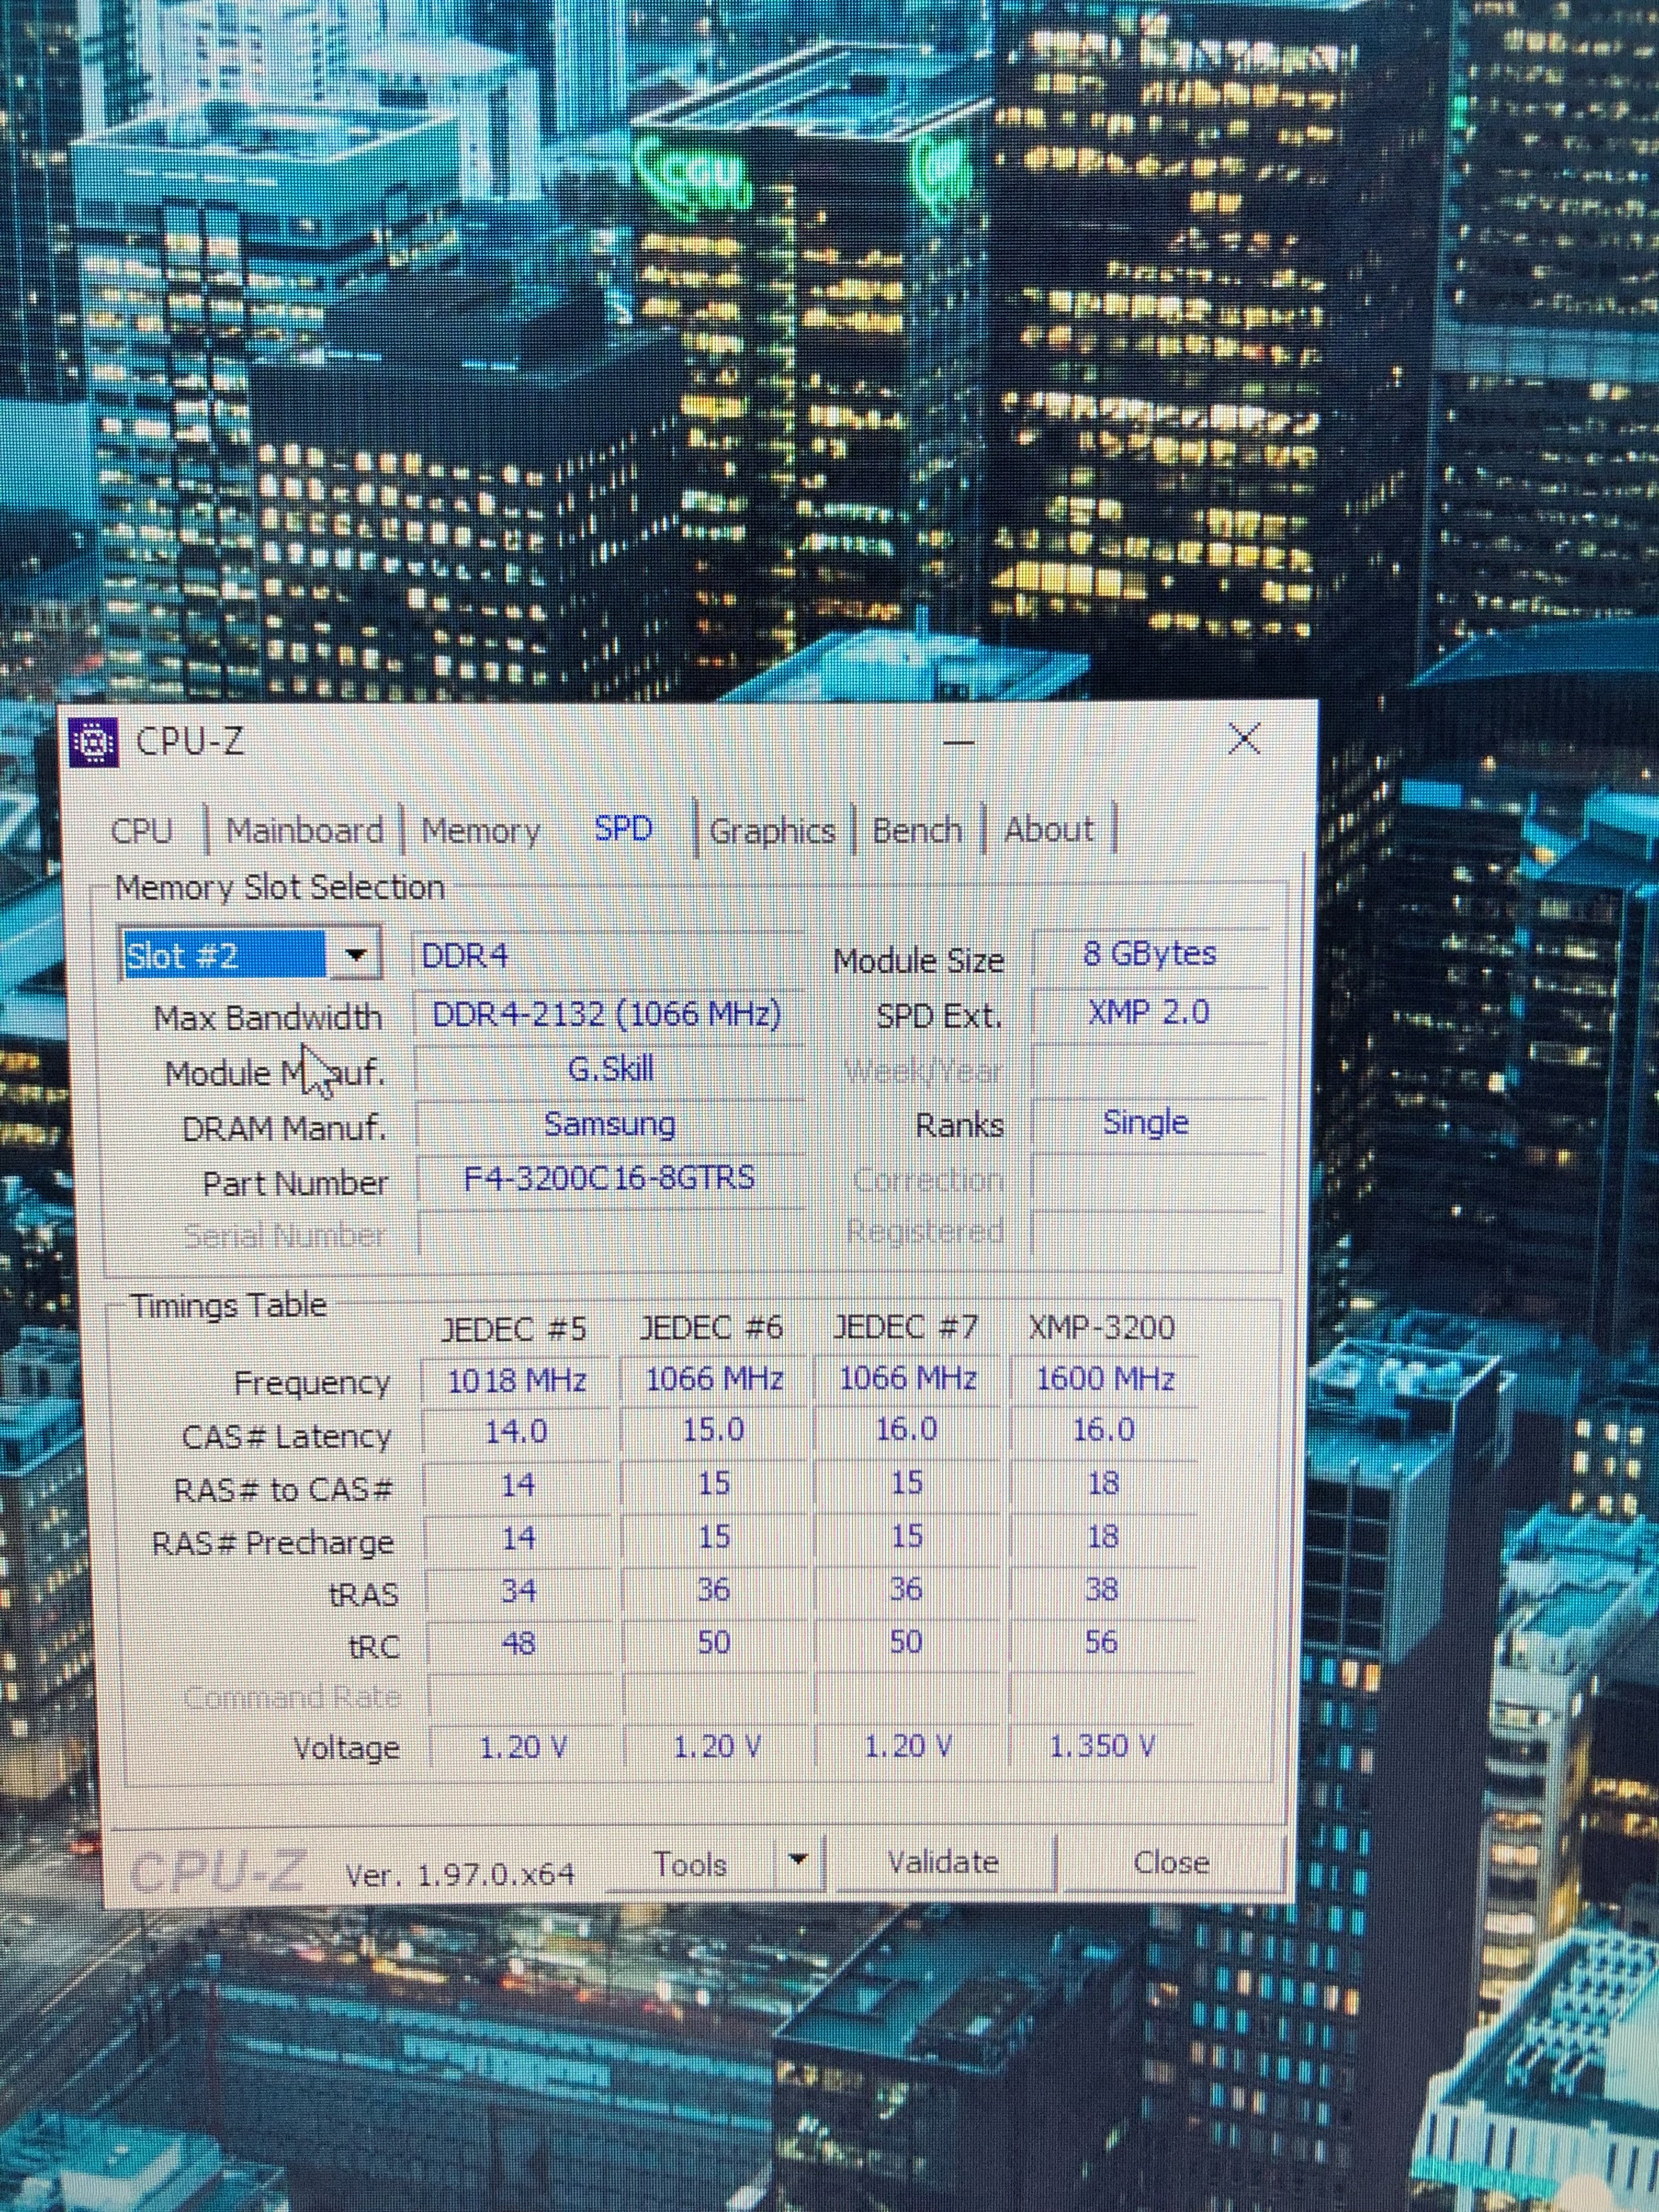Image resolution: width=1659 pixels, height=2212 pixels.
Task: Open the Graphics tab
Action: point(771,830)
